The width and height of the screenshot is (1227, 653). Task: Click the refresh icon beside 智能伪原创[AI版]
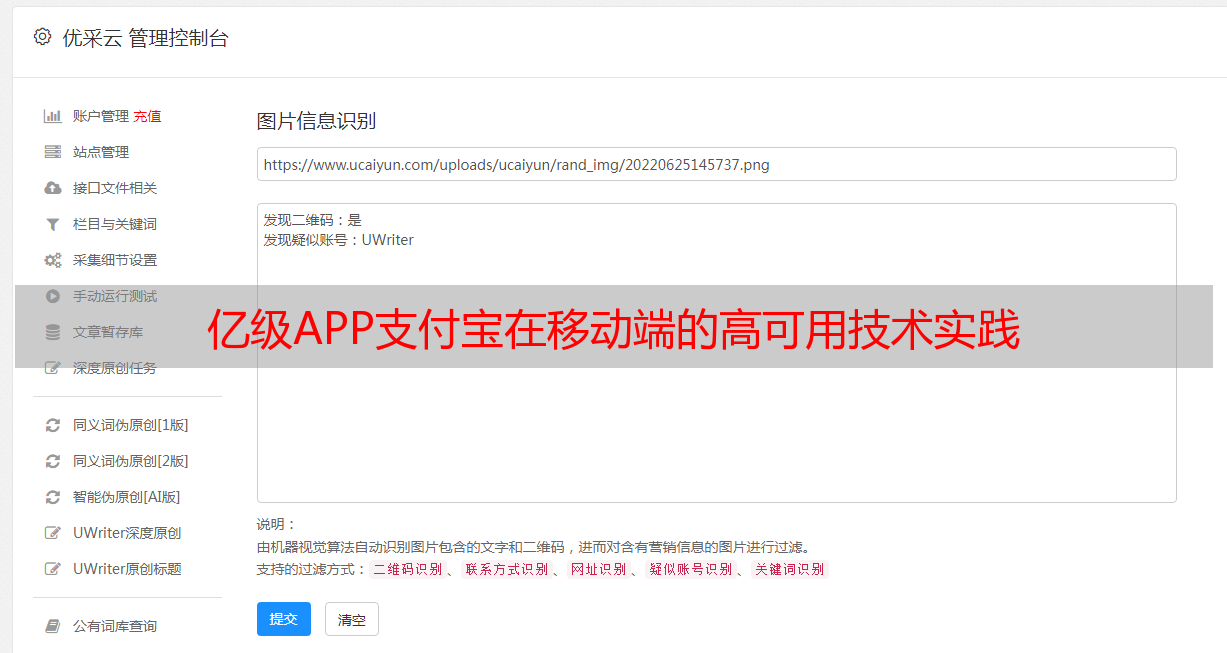tap(53, 497)
